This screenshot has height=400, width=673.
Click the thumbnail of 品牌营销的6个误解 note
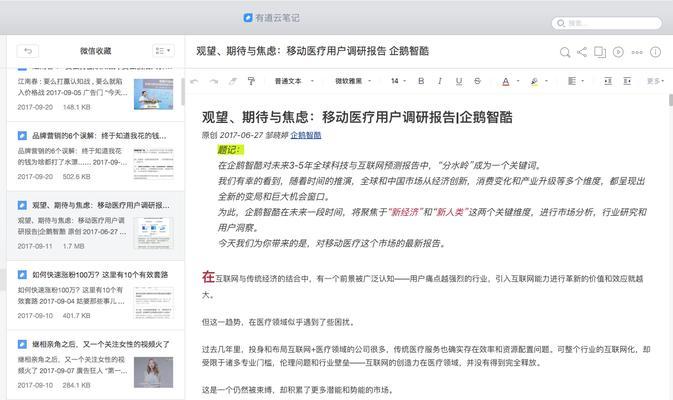154,164
